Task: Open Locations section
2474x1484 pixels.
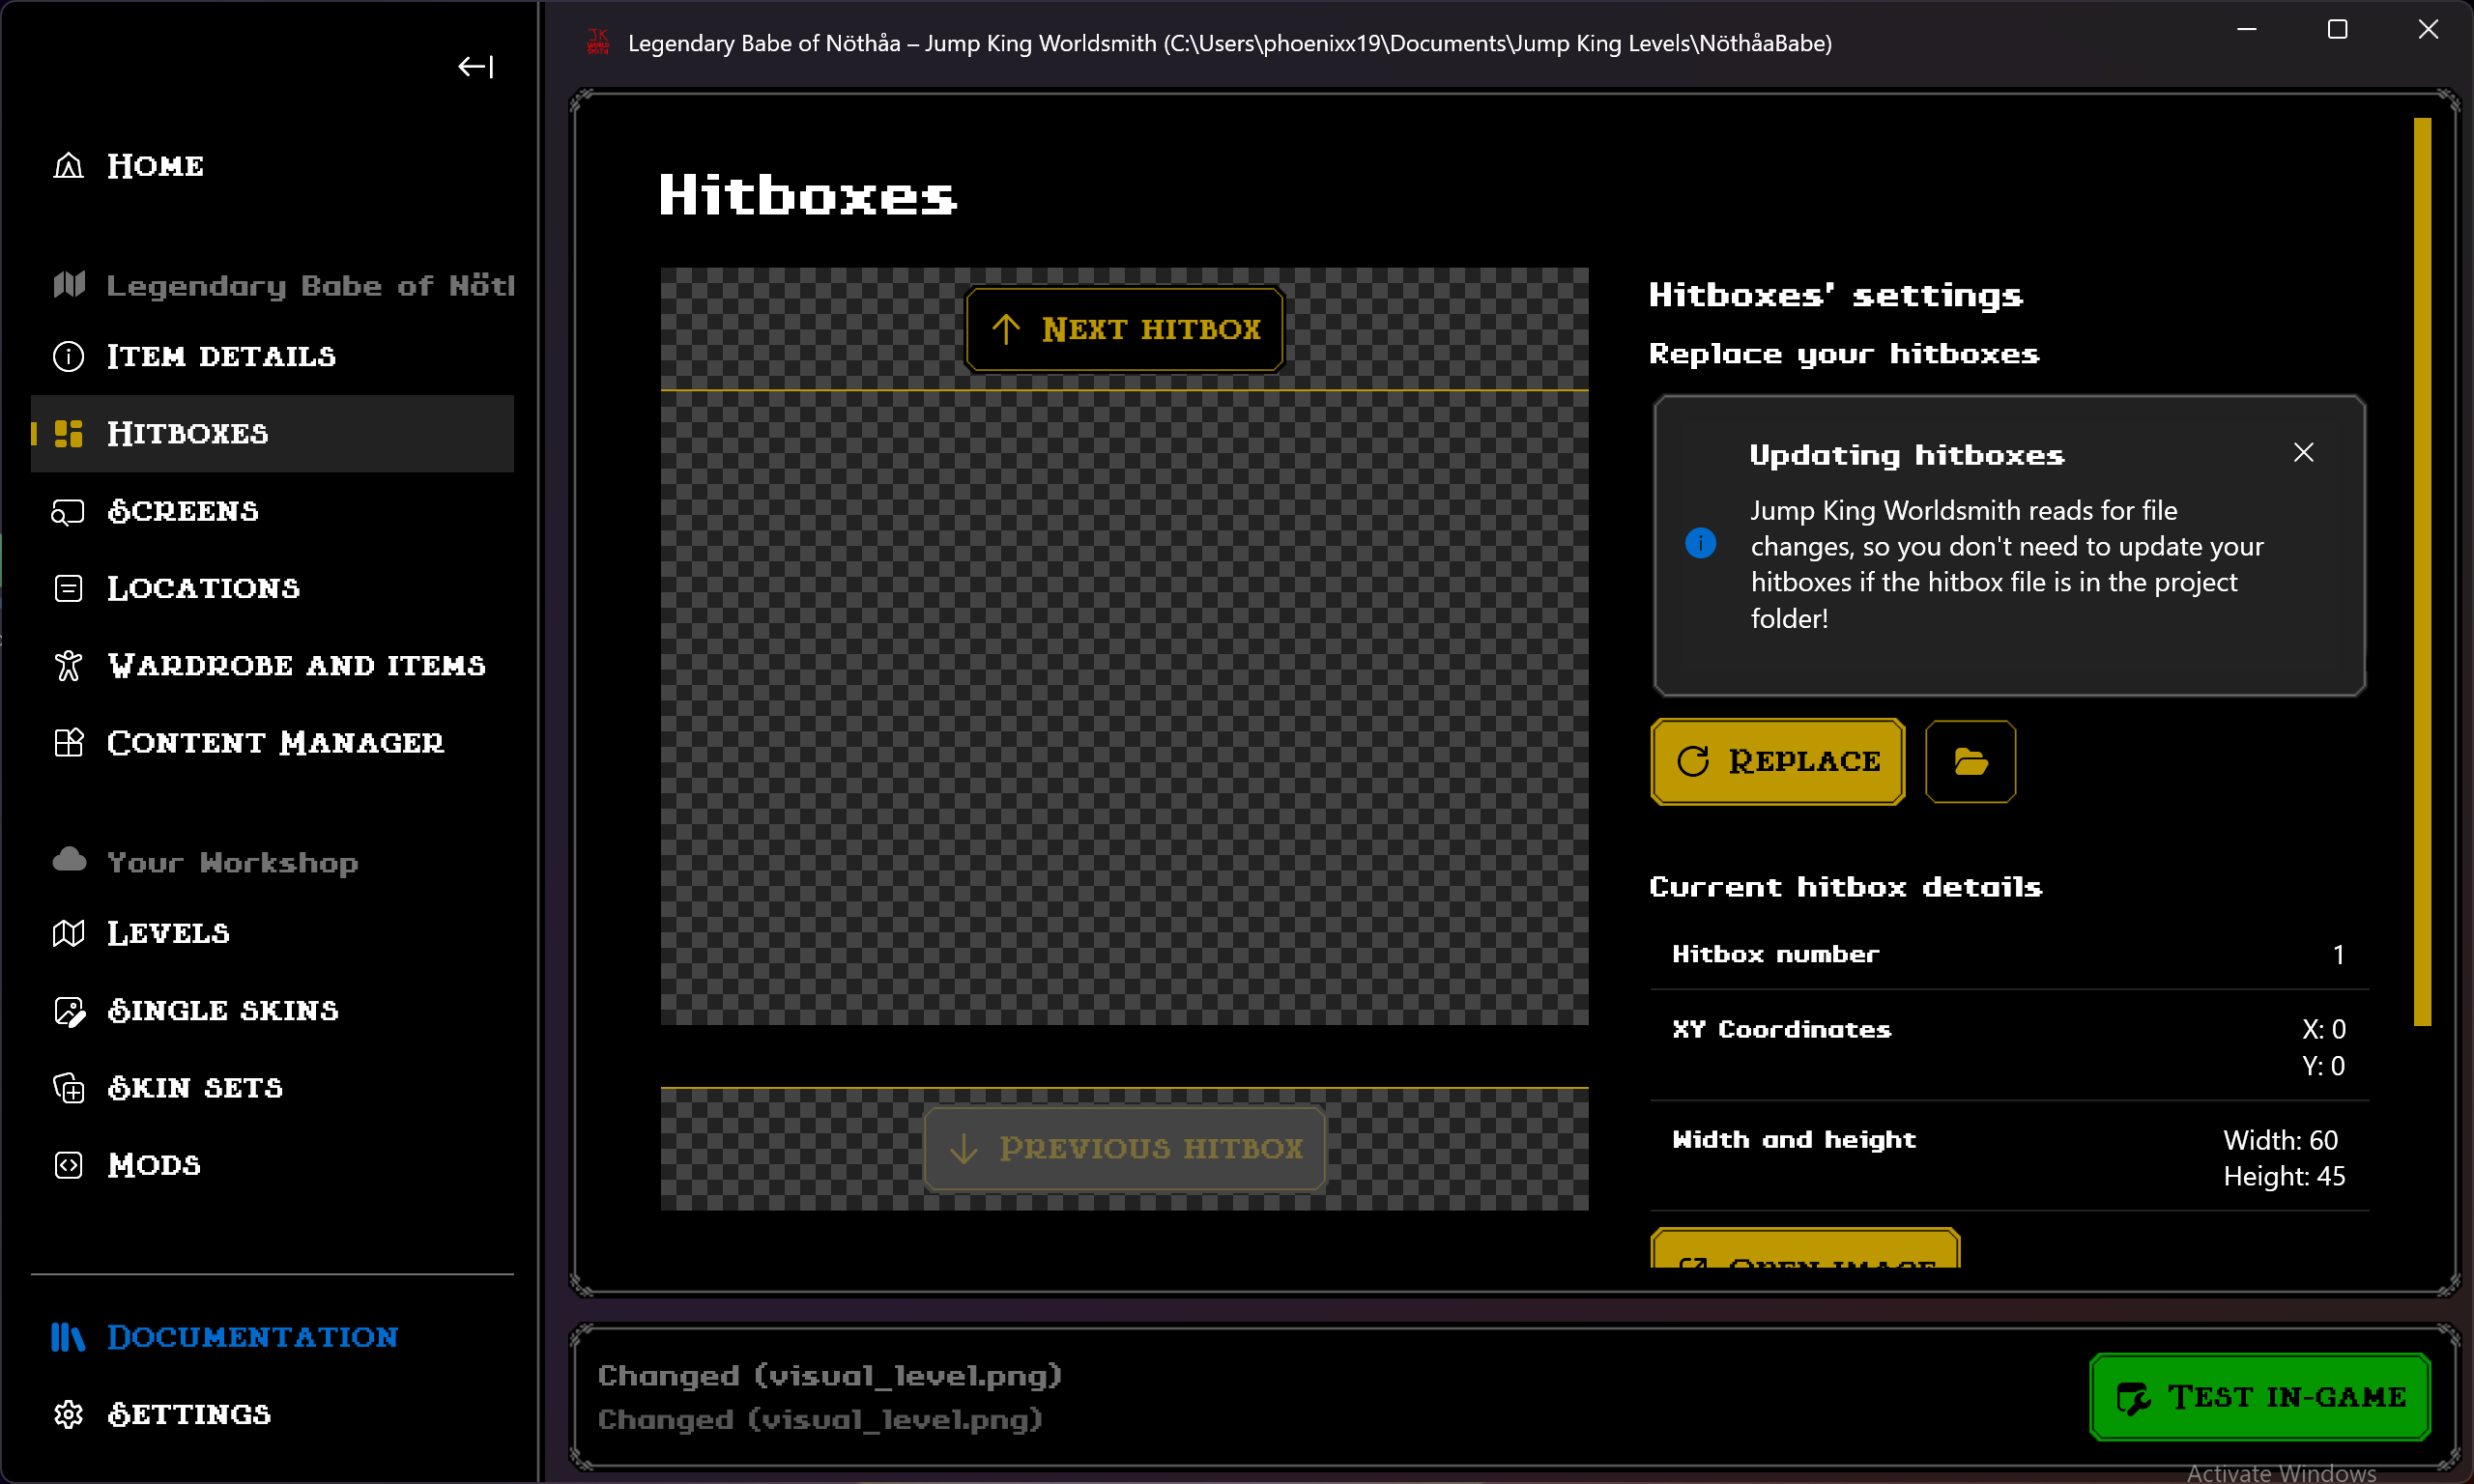Action: (272, 588)
